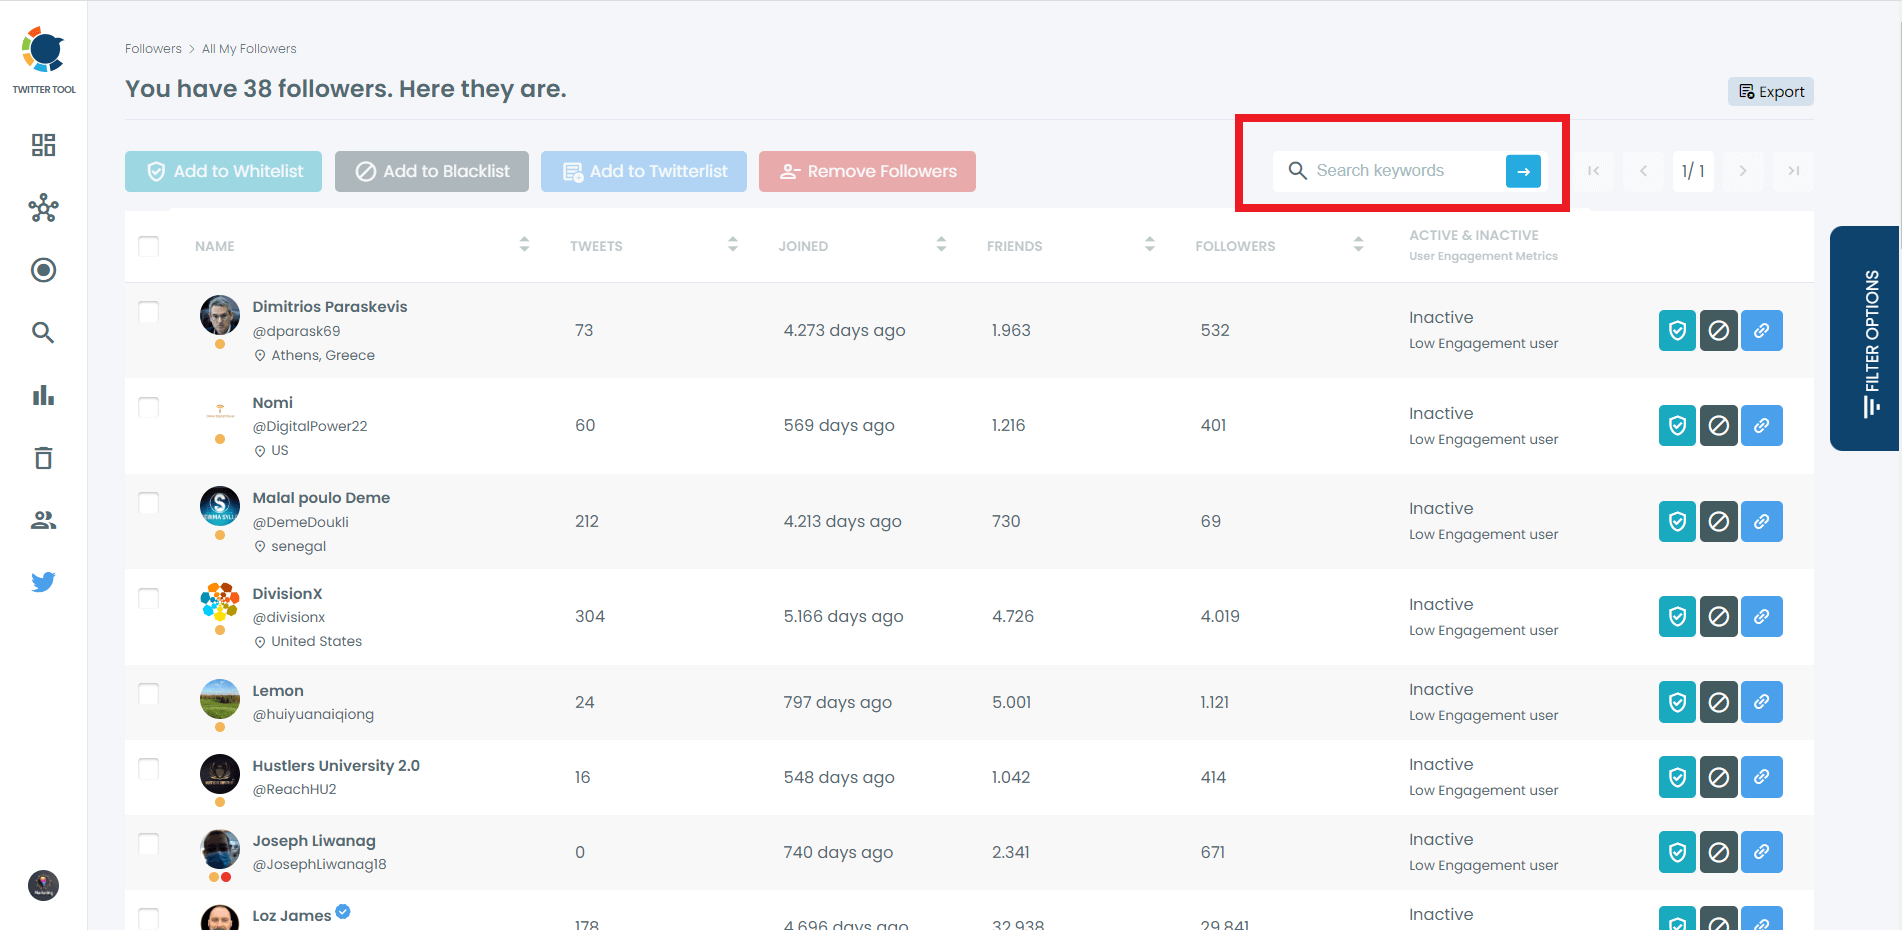The width and height of the screenshot is (1902, 930).
Task: Click the Export button
Action: [x=1770, y=91]
